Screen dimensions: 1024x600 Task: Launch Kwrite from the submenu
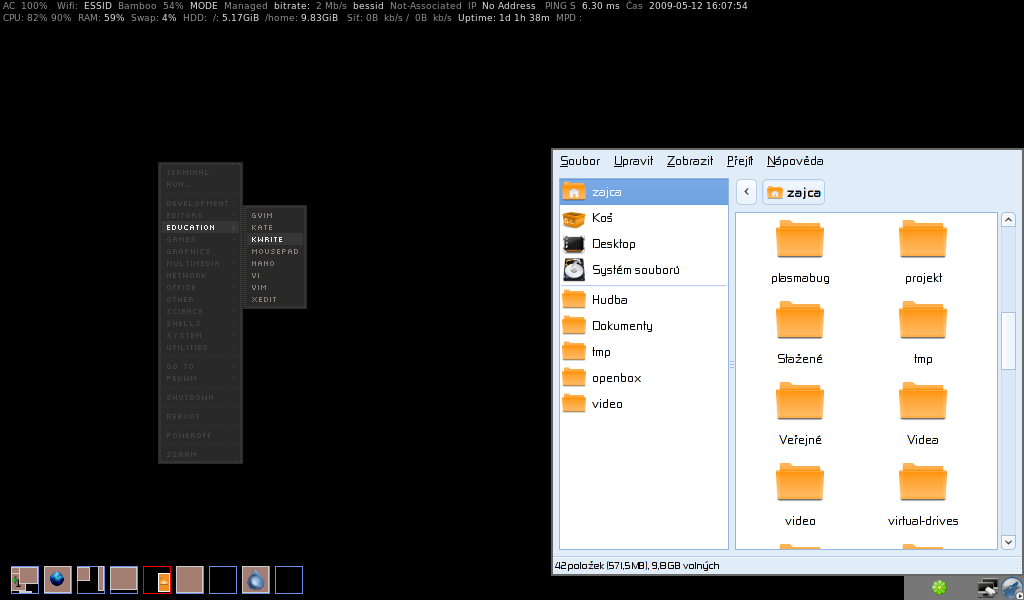click(275, 240)
